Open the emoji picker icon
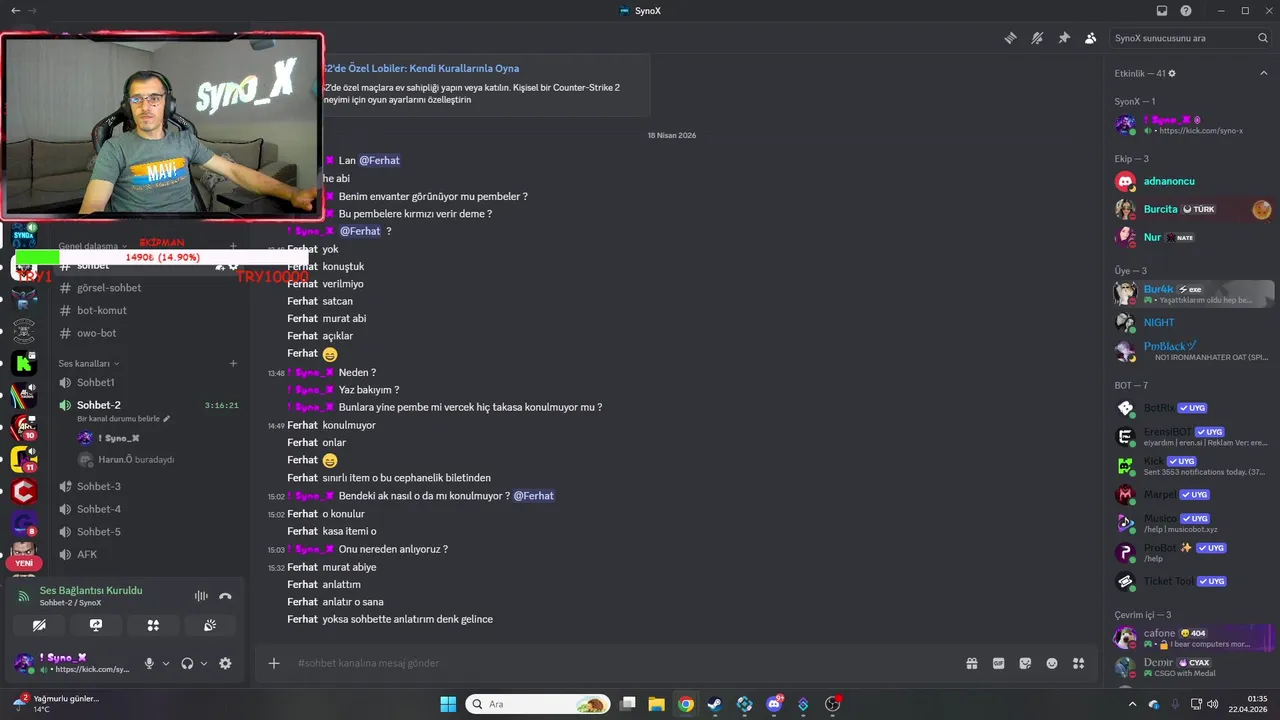 pos(1052,663)
